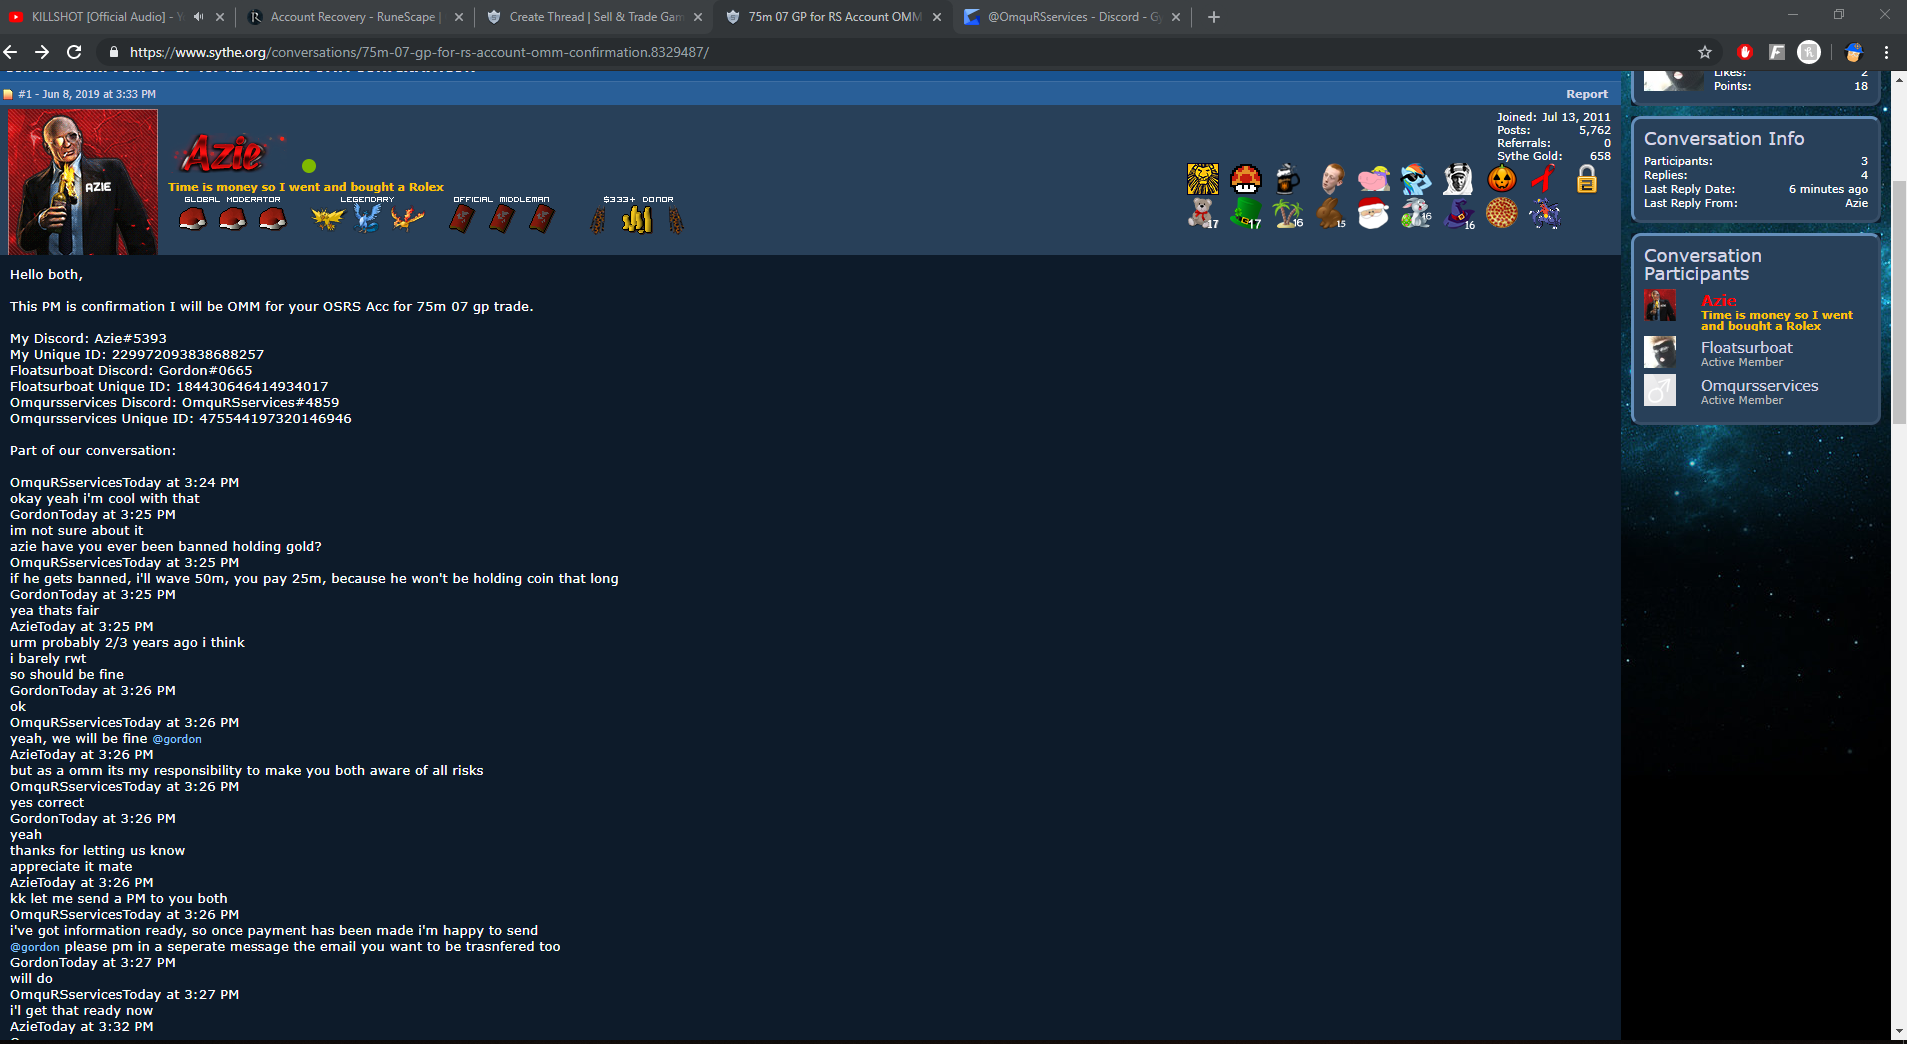Image resolution: width=1907 pixels, height=1044 pixels.
Task: Click the yellow lion badge icon
Action: tap(1203, 179)
